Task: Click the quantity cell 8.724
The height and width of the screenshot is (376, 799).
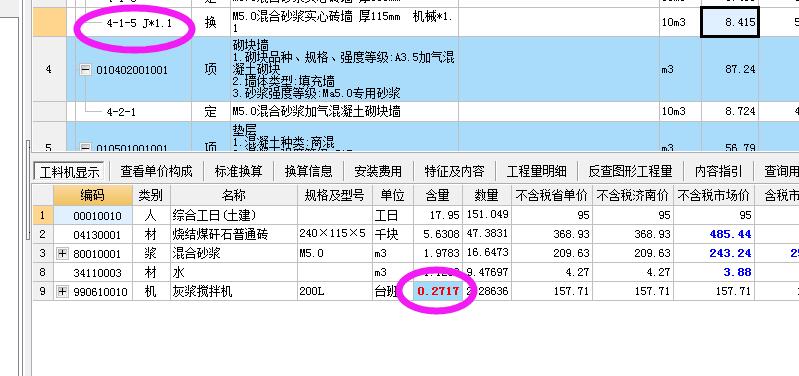Action: tap(730, 112)
